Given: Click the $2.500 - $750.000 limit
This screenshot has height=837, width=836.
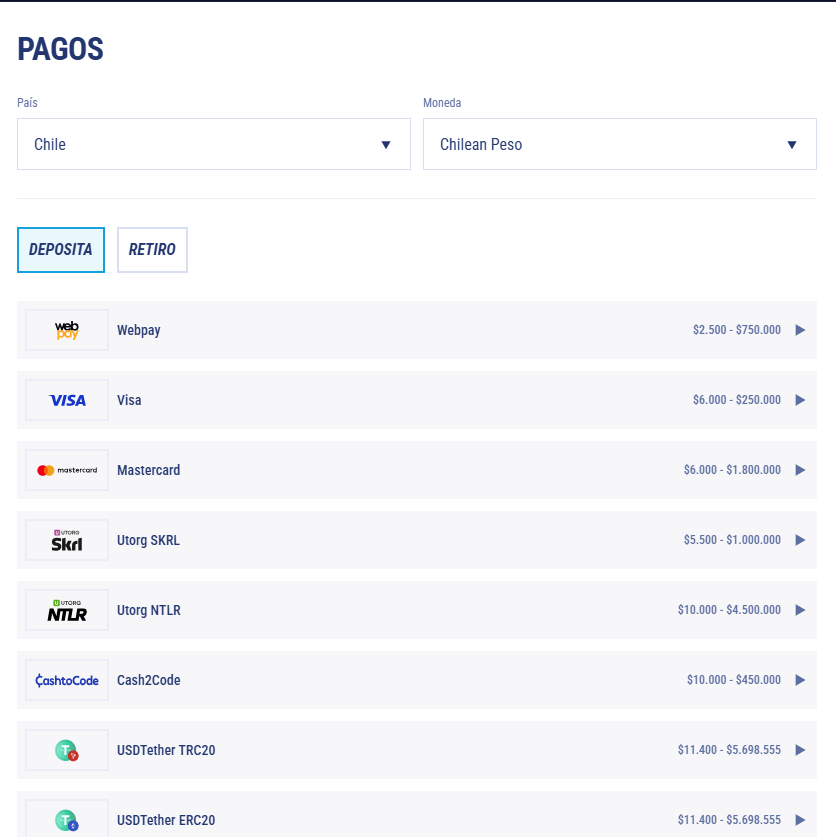Looking at the screenshot, I should (x=737, y=330).
